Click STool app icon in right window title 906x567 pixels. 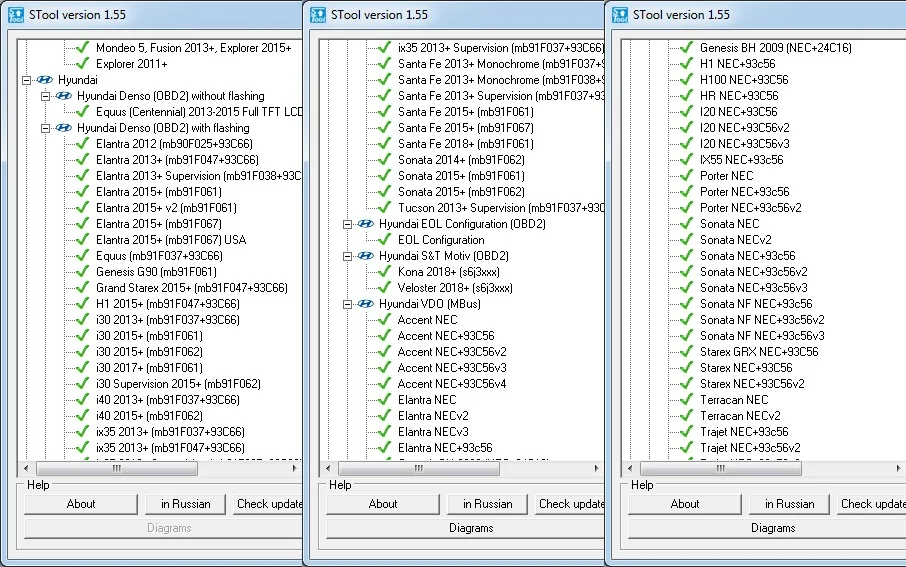[x=620, y=15]
